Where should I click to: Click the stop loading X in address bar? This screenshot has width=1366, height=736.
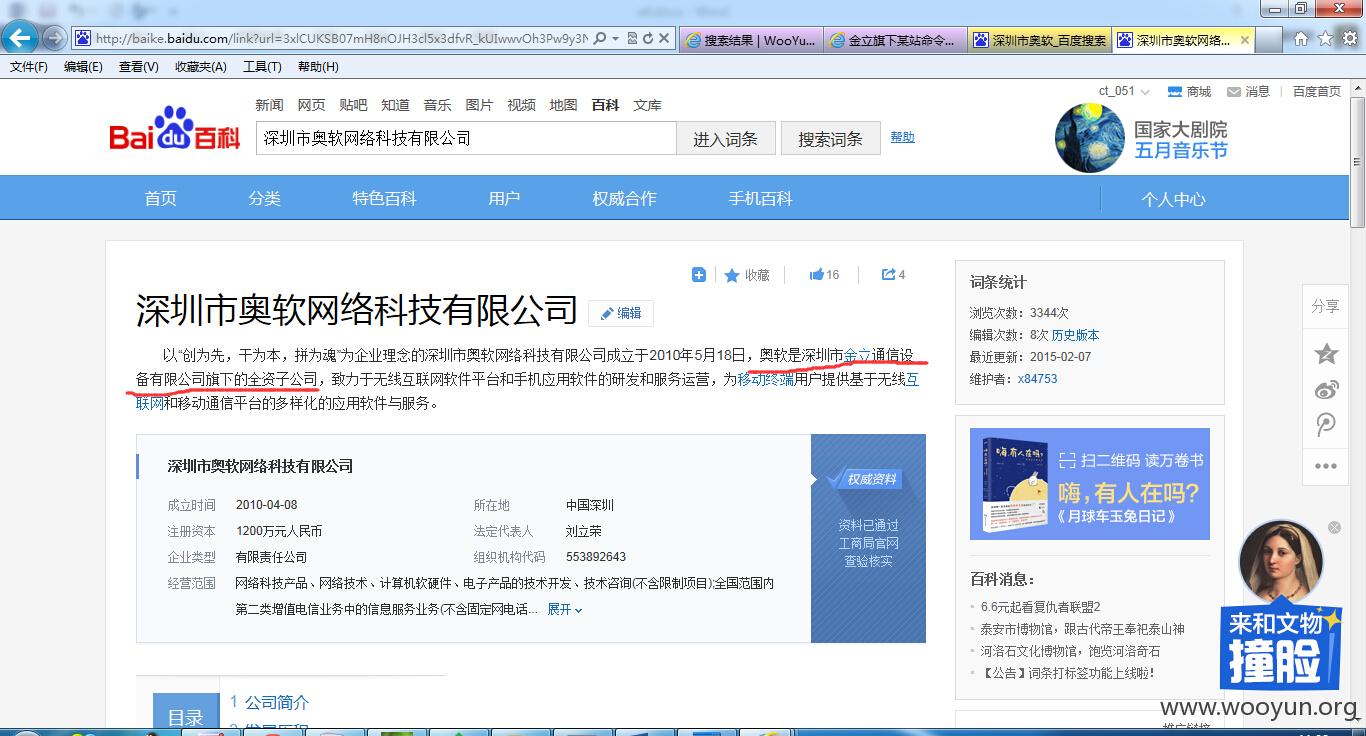[665, 39]
